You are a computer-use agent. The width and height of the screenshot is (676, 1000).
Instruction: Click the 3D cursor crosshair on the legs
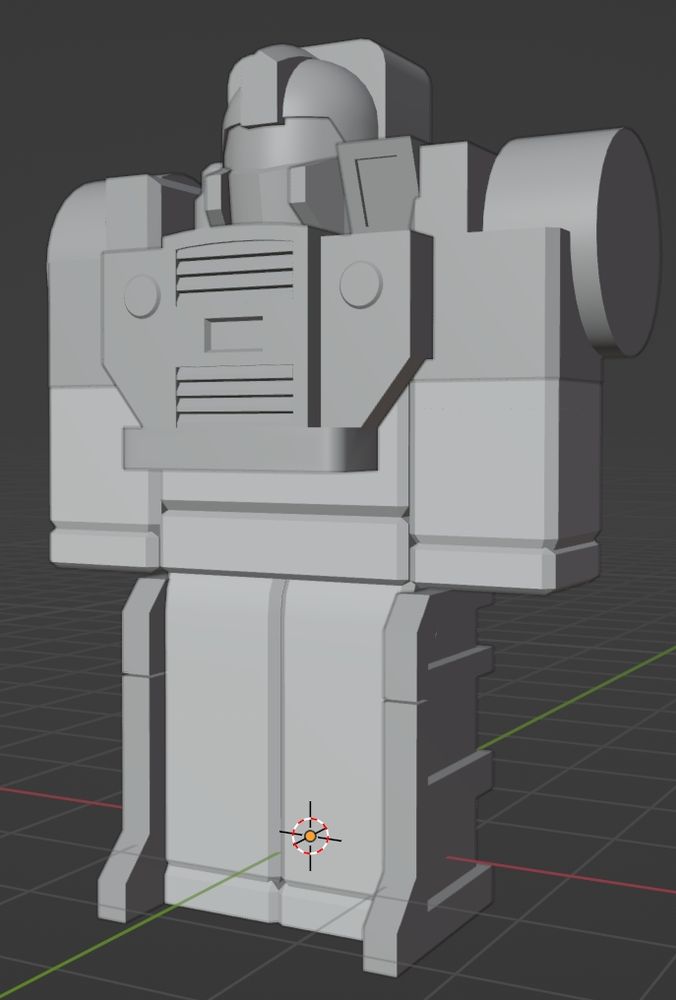(311, 835)
